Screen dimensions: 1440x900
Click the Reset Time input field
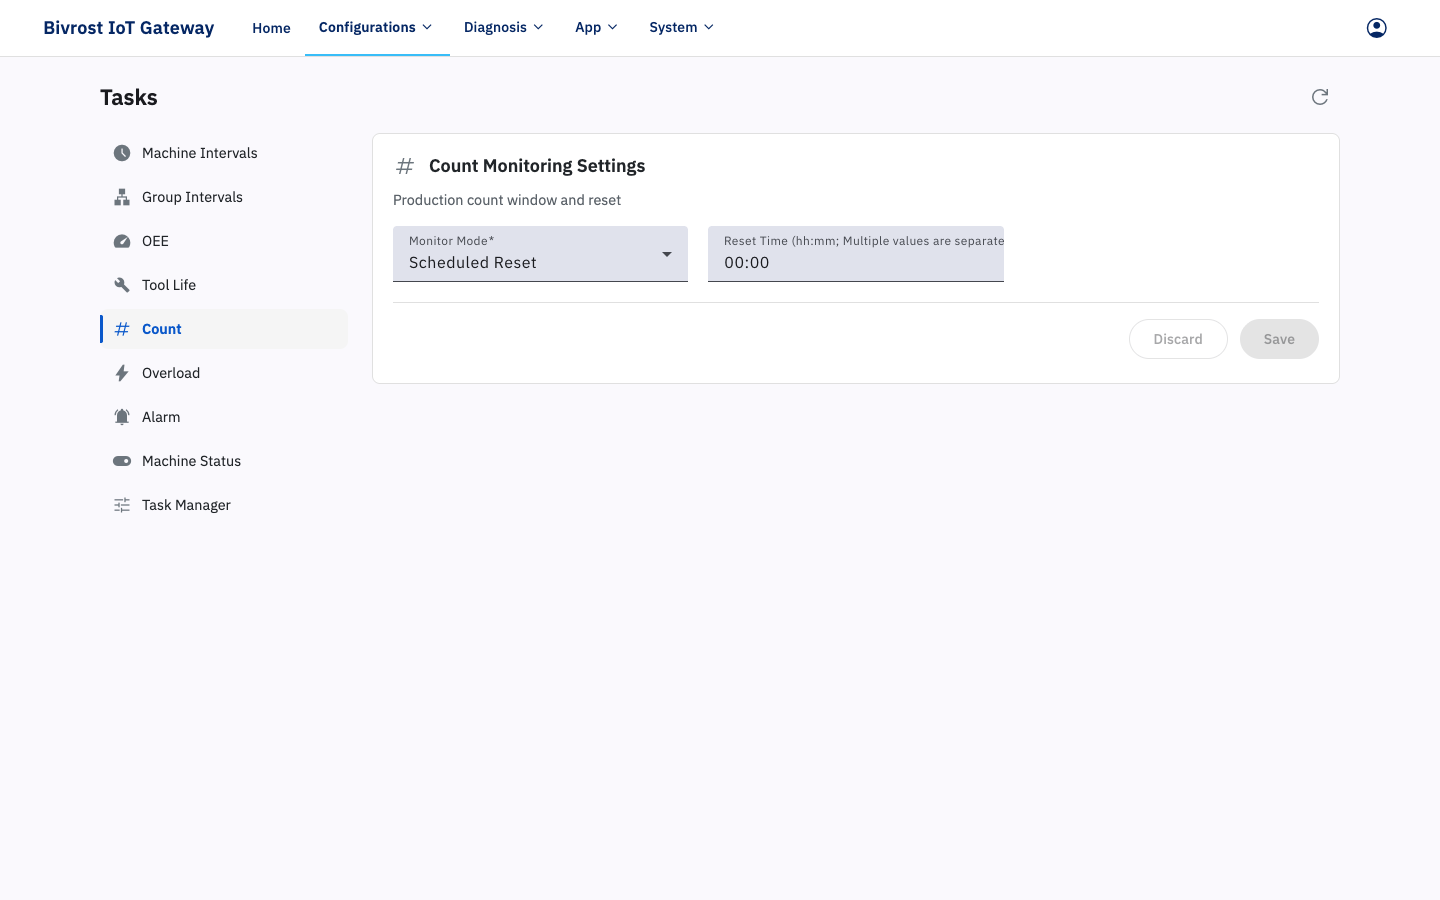[856, 254]
